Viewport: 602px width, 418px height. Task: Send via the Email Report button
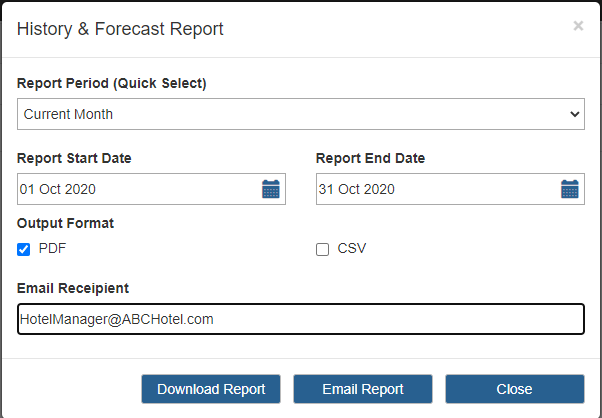tap(363, 389)
